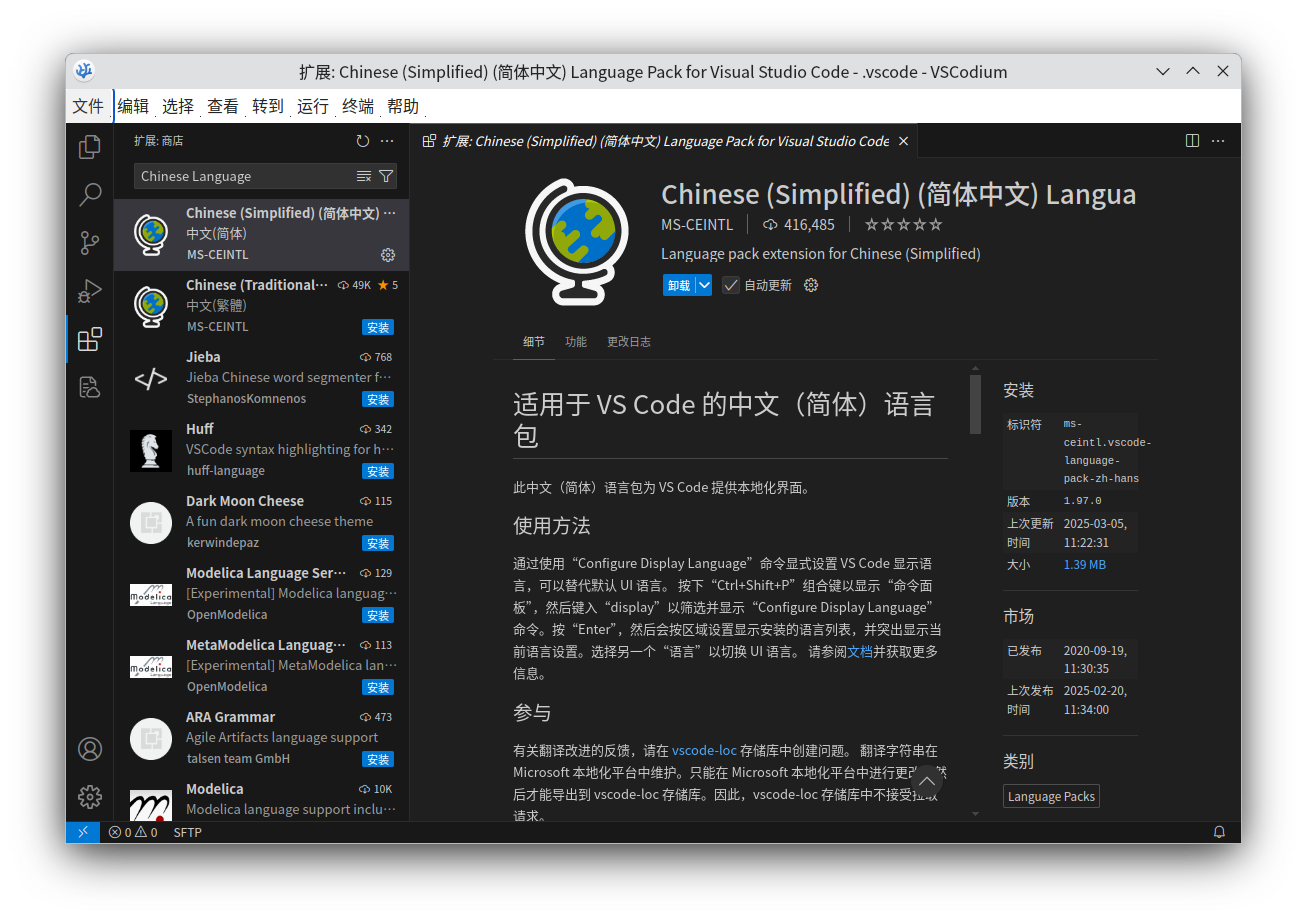Select the Huff extension list entry
The height and width of the screenshot is (921, 1307).
[262, 450]
